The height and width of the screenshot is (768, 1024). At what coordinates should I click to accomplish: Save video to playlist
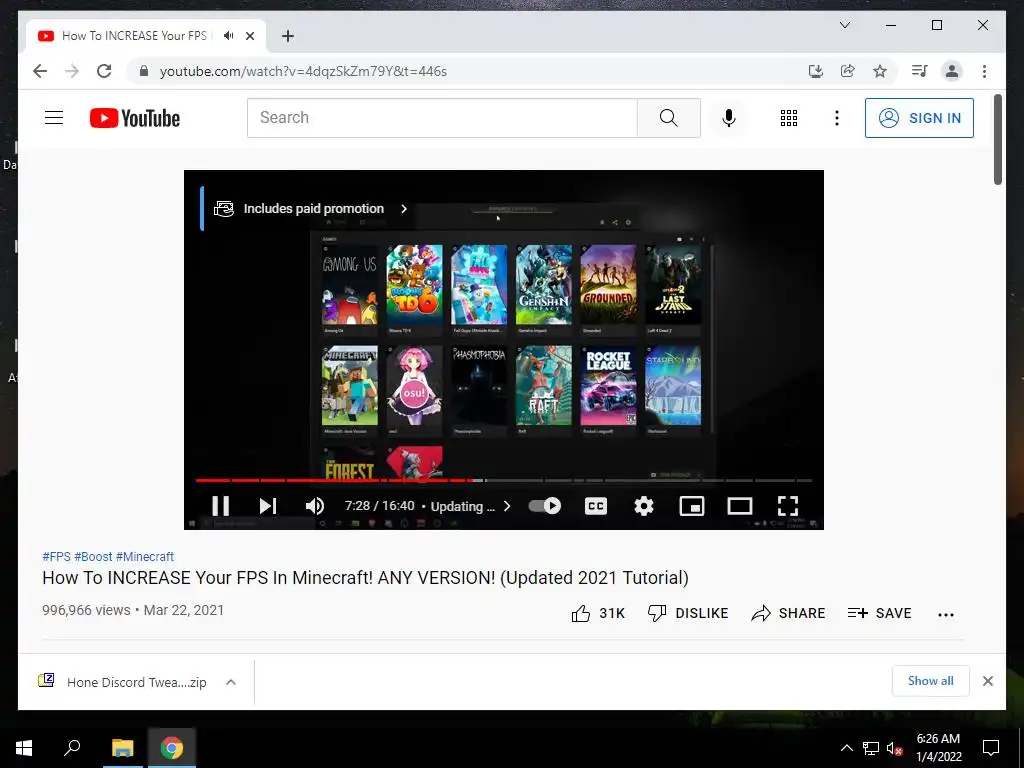click(x=879, y=613)
